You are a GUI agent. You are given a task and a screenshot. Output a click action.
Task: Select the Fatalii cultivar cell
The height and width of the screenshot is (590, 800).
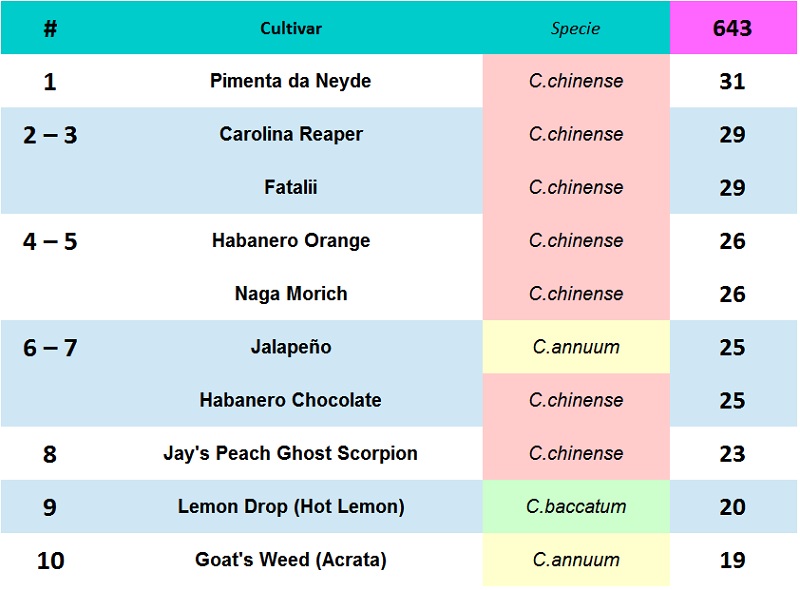click(291, 187)
